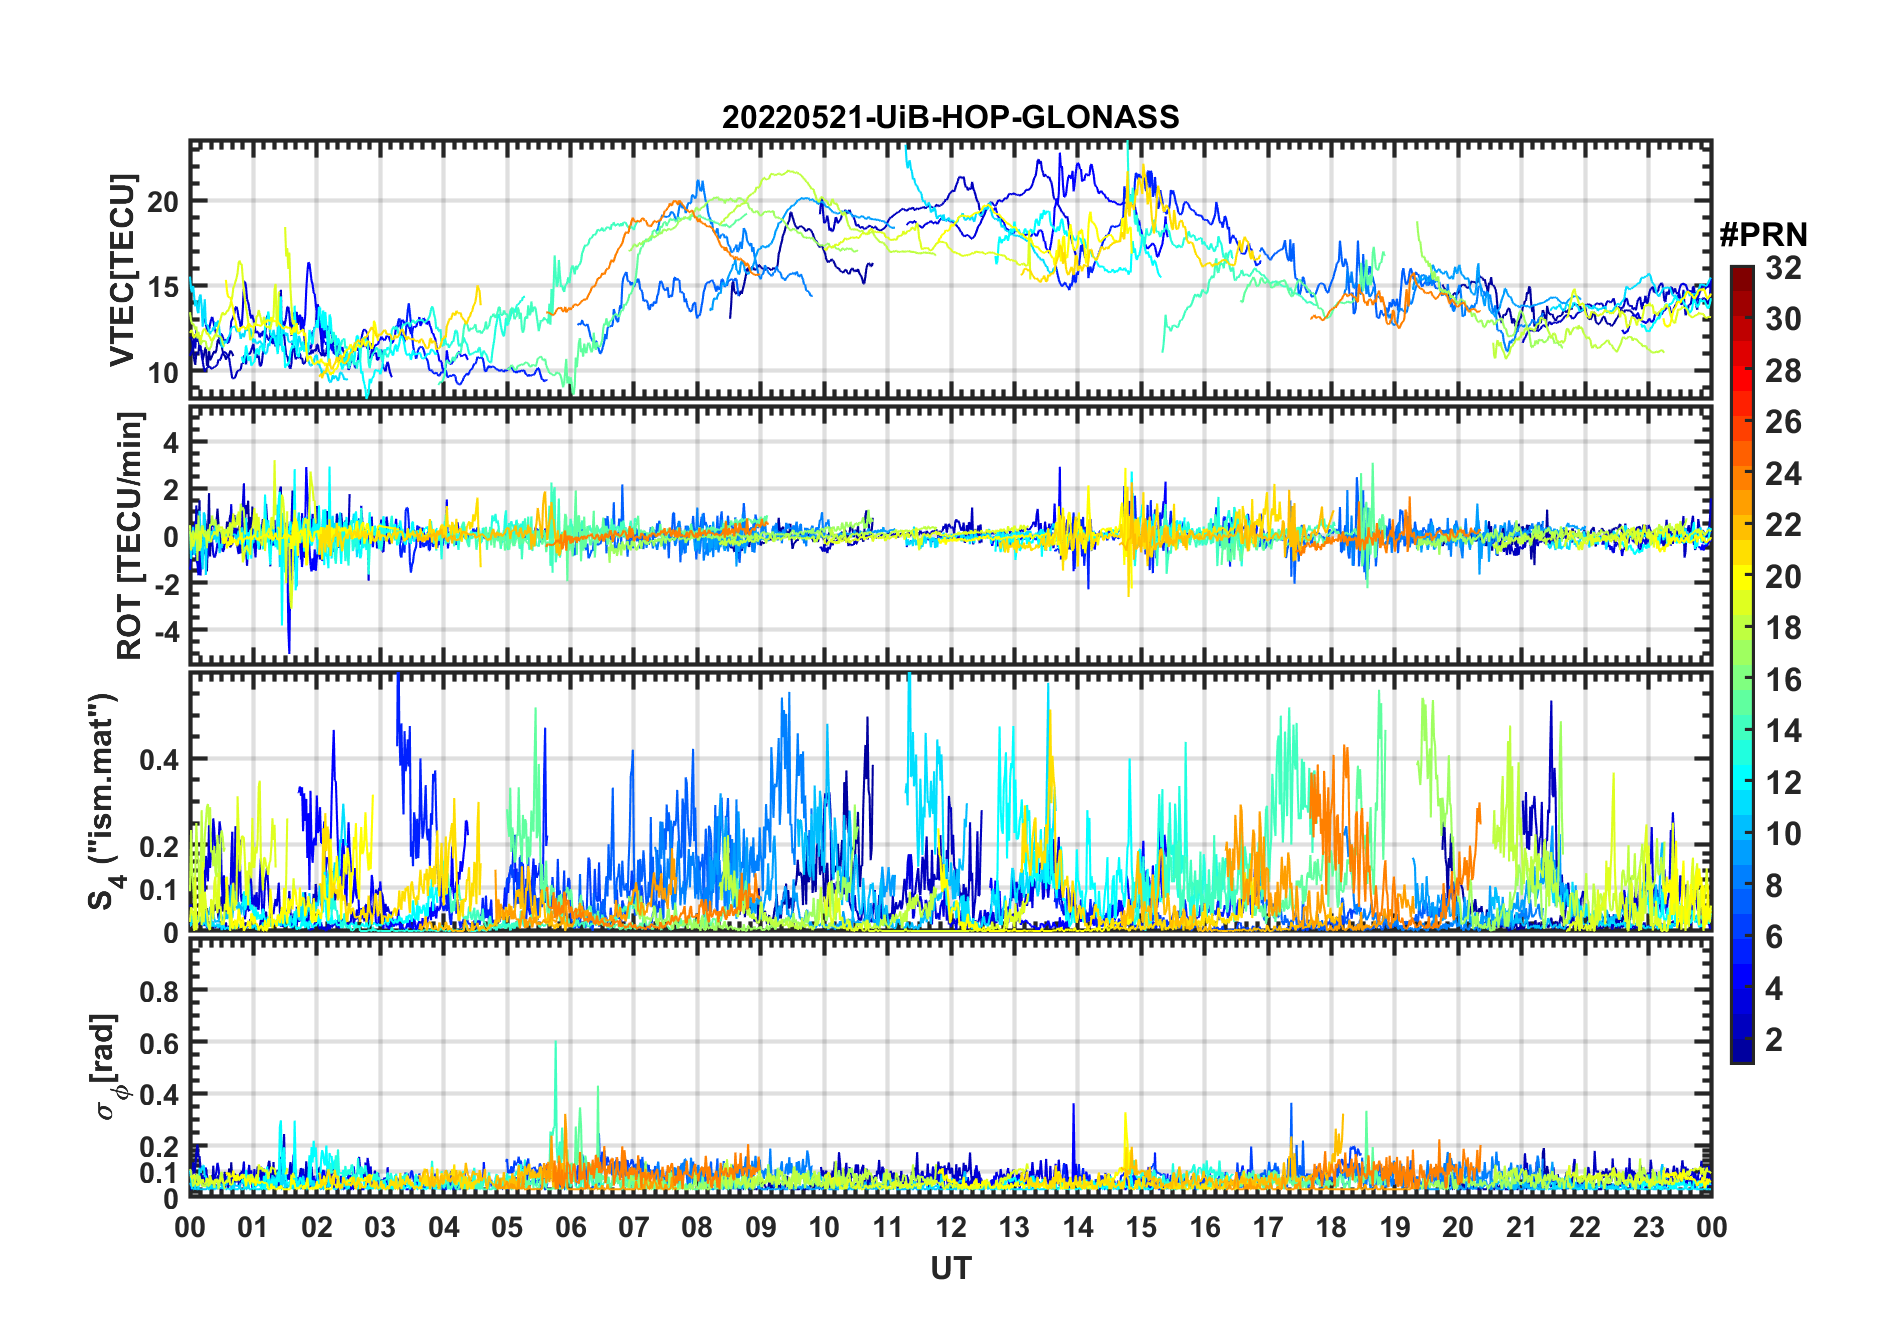Image resolution: width=1902 pixels, height=1330 pixels.
Task: Select the orange colorbar segment near 24
Action: (1742, 473)
